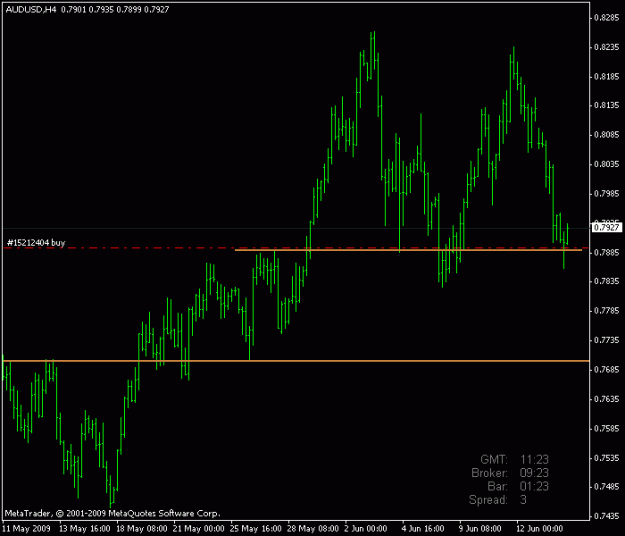Click the 11 May 2009 date label
The width and height of the screenshot is (625, 536).
click(x=27, y=529)
